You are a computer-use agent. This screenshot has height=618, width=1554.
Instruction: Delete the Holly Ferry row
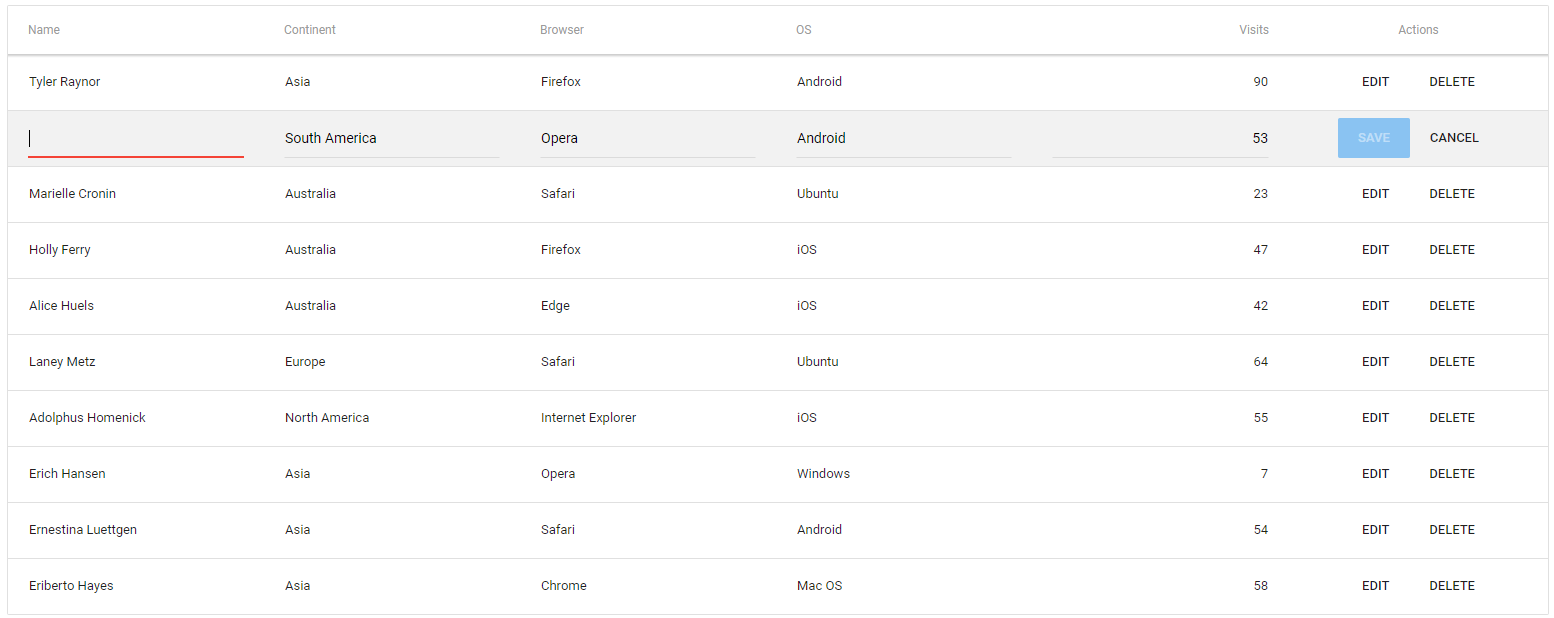tap(1451, 250)
